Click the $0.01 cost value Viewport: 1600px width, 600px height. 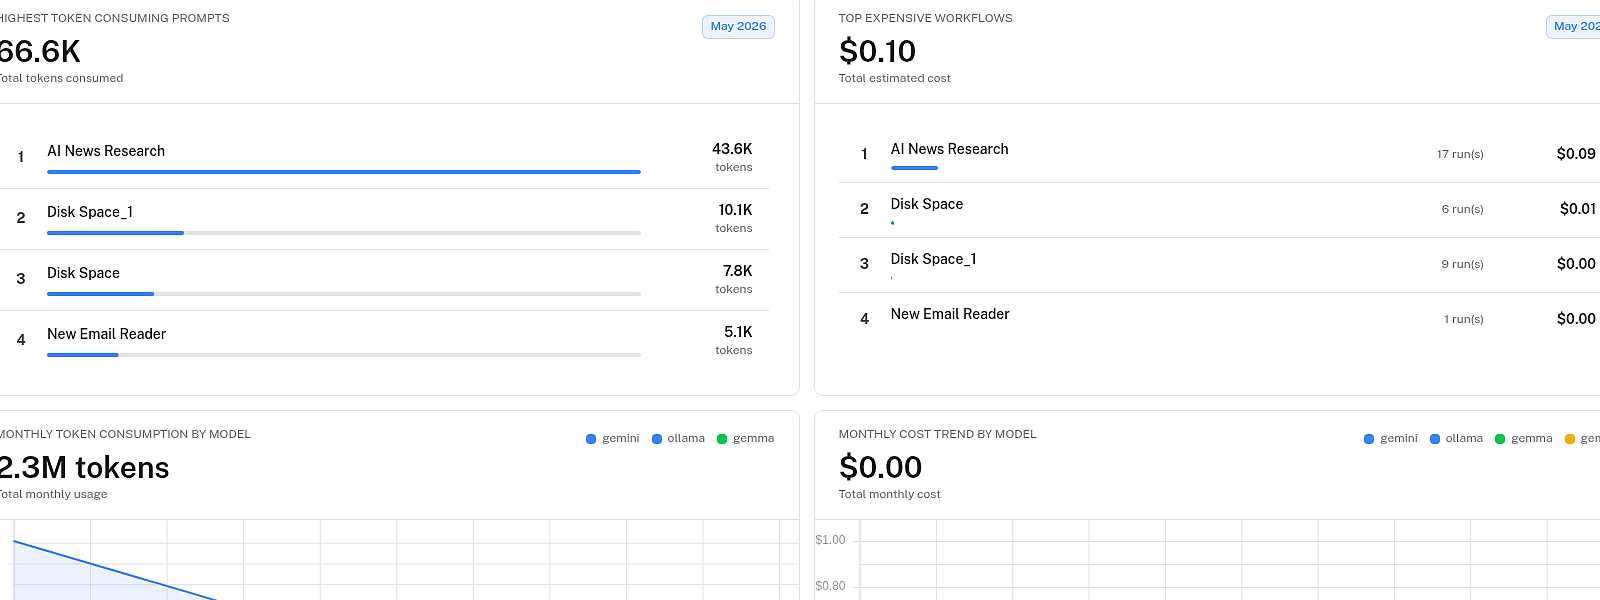pyautogui.click(x=1578, y=209)
